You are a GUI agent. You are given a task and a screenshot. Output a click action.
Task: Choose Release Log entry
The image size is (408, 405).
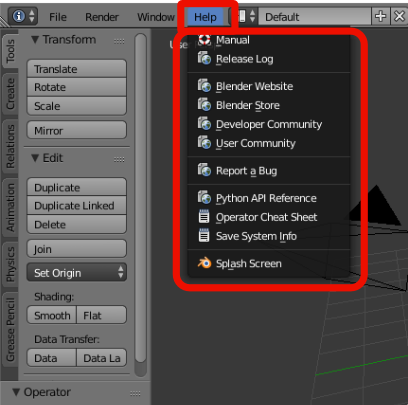[269, 59]
